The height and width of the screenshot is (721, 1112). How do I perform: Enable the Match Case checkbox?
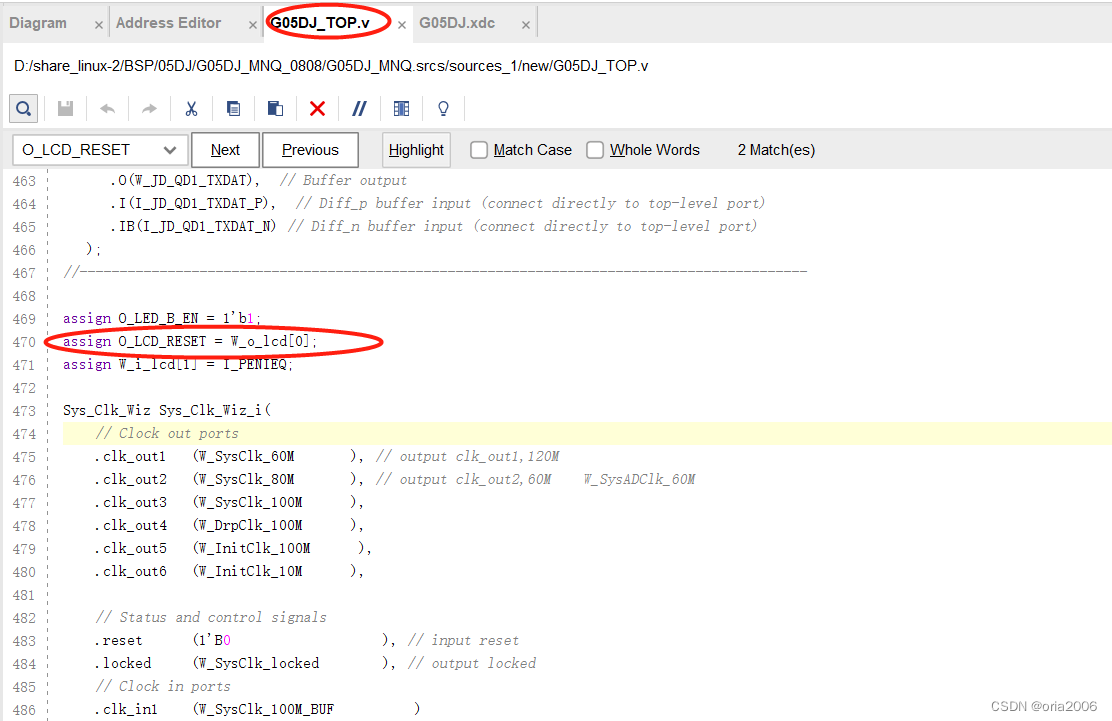478,149
